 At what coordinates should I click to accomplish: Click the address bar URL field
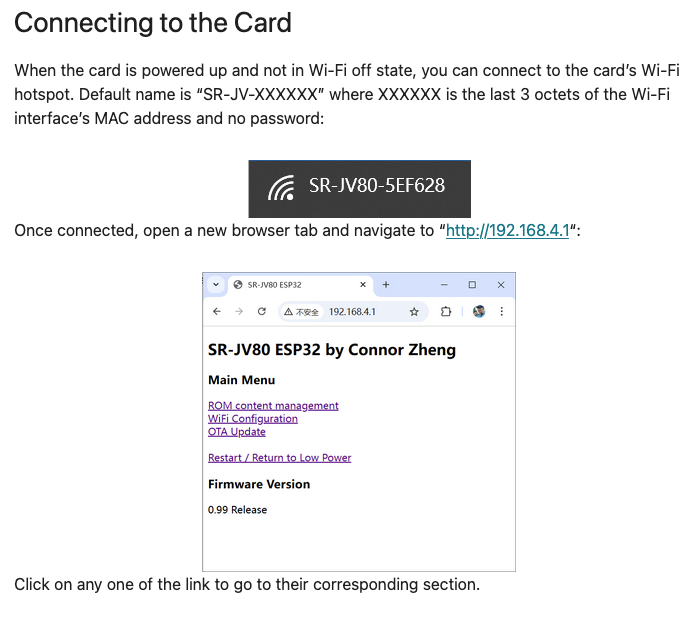pyautogui.click(x=360, y=312)
